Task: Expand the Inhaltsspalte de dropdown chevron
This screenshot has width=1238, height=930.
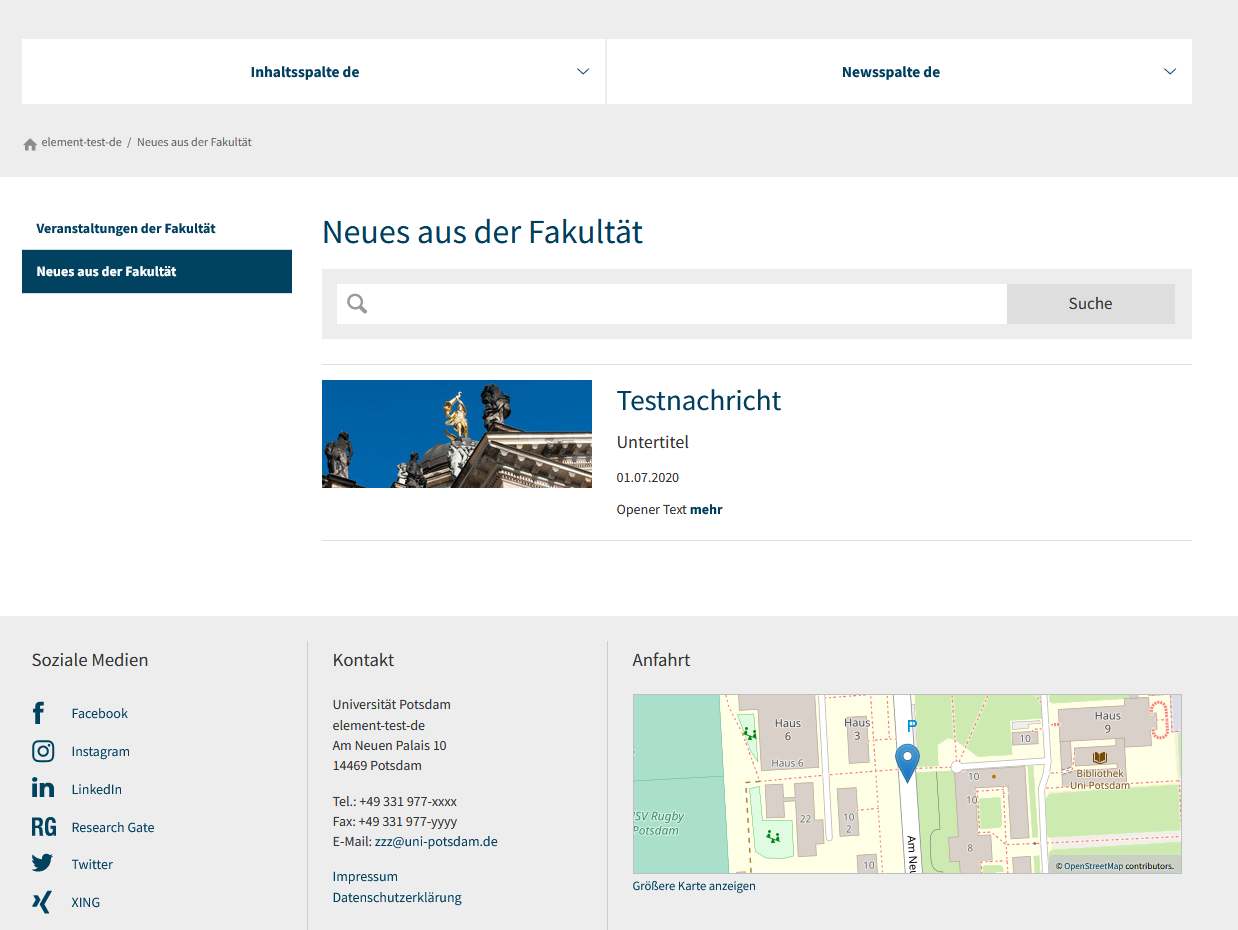Action: click(583, 72)
